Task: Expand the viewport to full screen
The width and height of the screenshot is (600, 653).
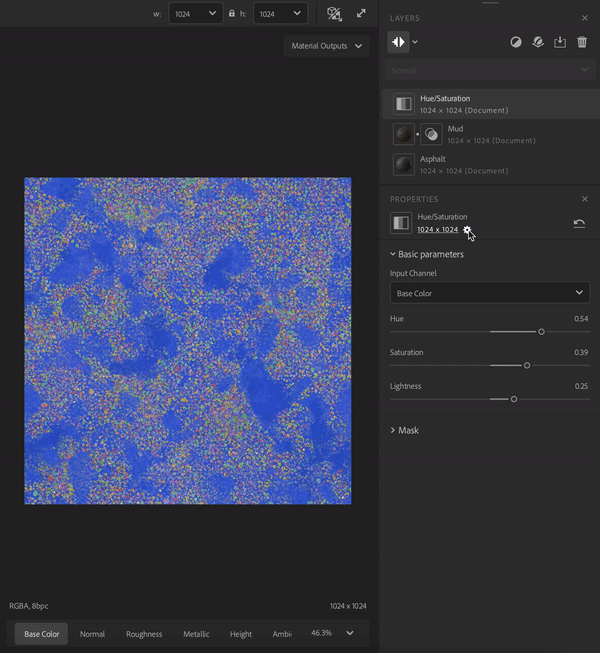Action: pos(361,14)
